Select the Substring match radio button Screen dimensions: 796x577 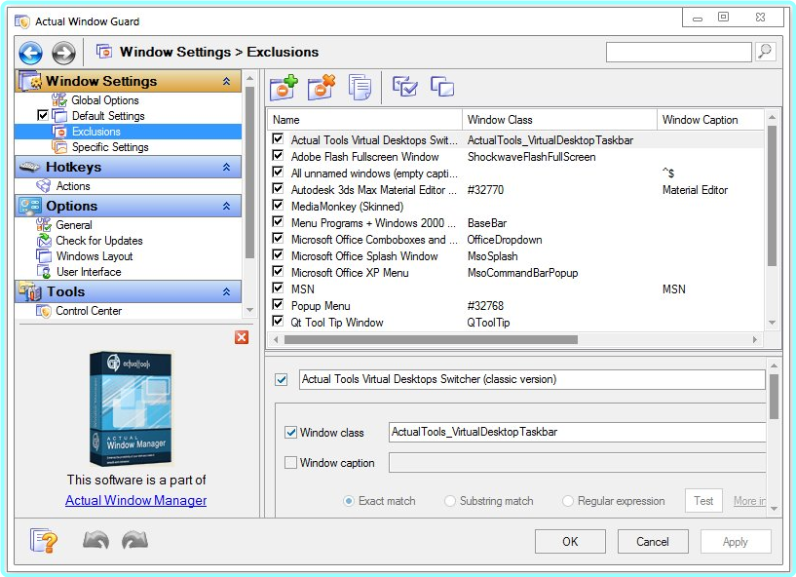click(450, 501)
